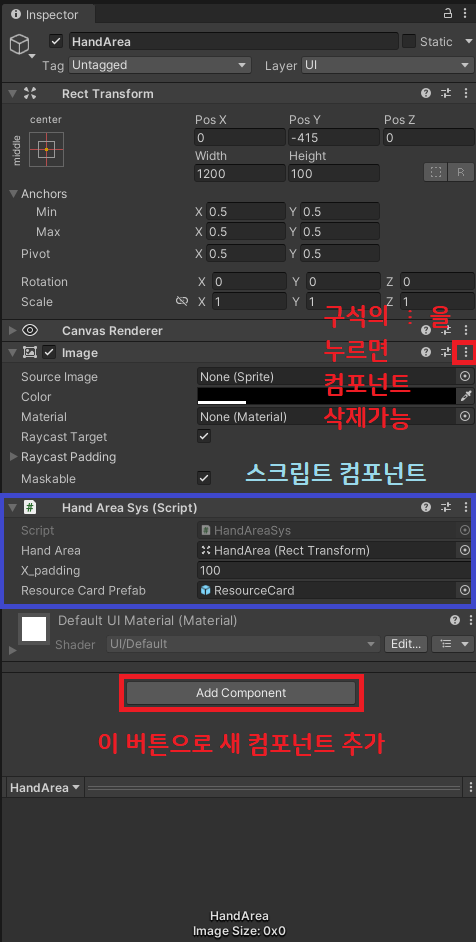
Task: Click the Pos Z field
Action: tap(429, 138)
